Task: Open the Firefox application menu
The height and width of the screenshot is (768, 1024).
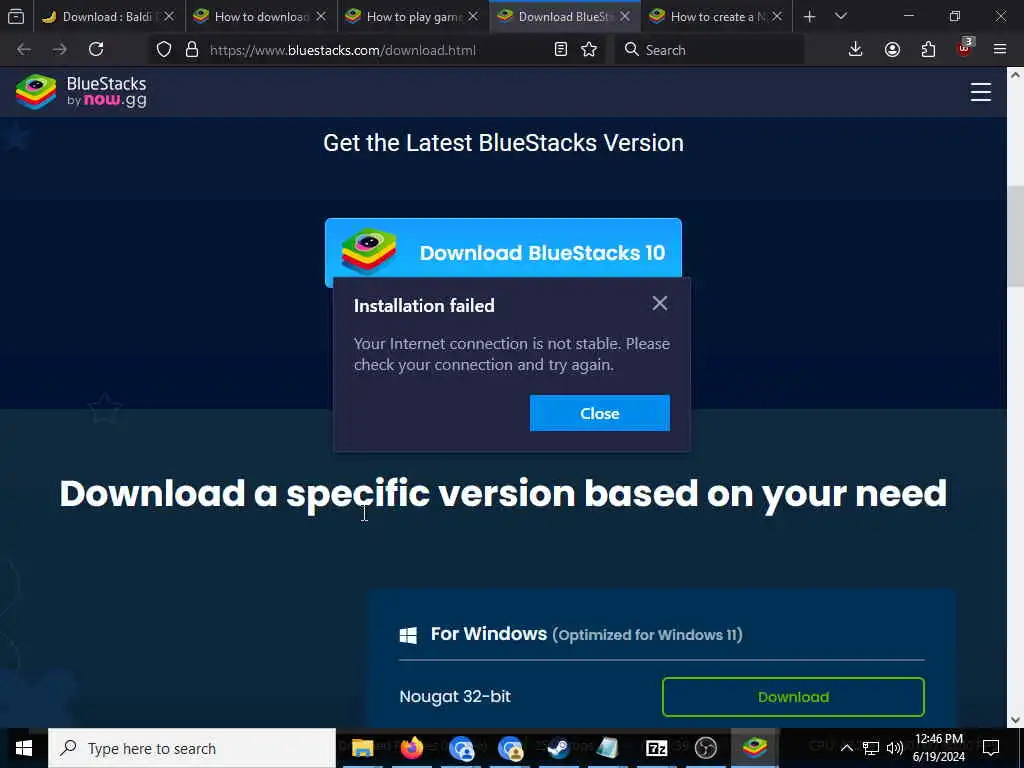Action: coord(1000,50)
